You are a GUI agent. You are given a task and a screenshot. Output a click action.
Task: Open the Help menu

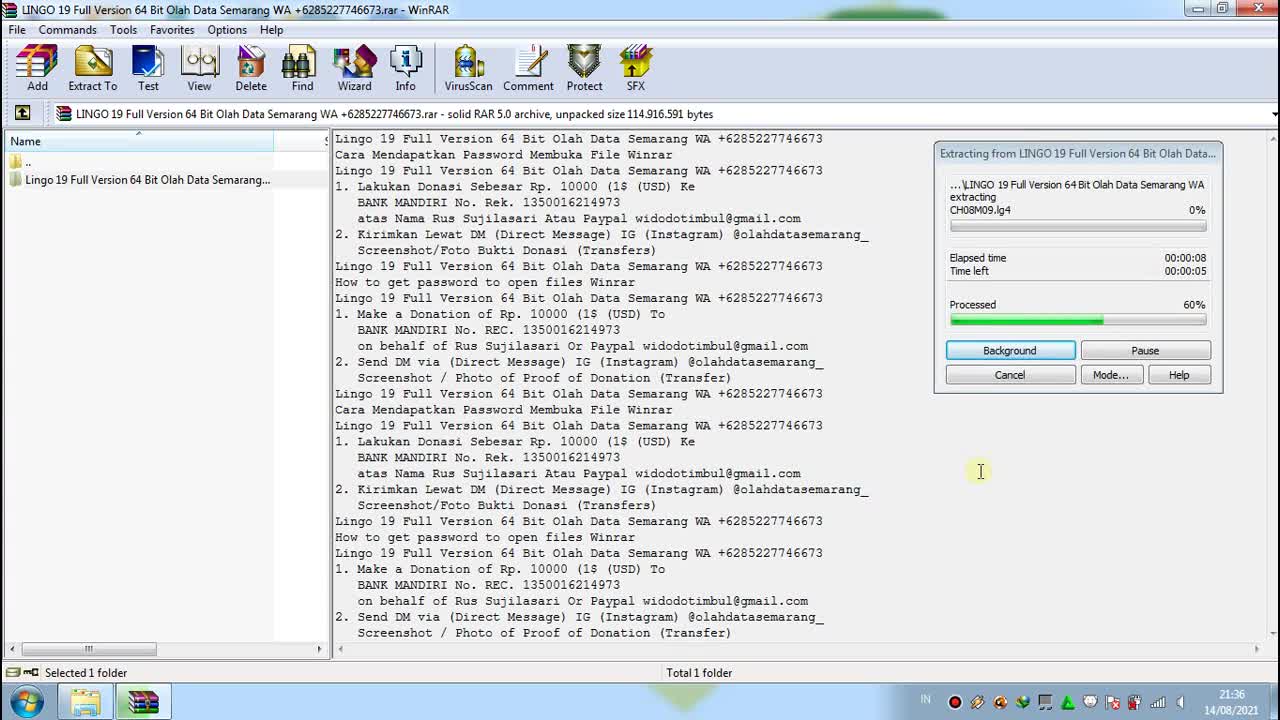pos(271,30)
